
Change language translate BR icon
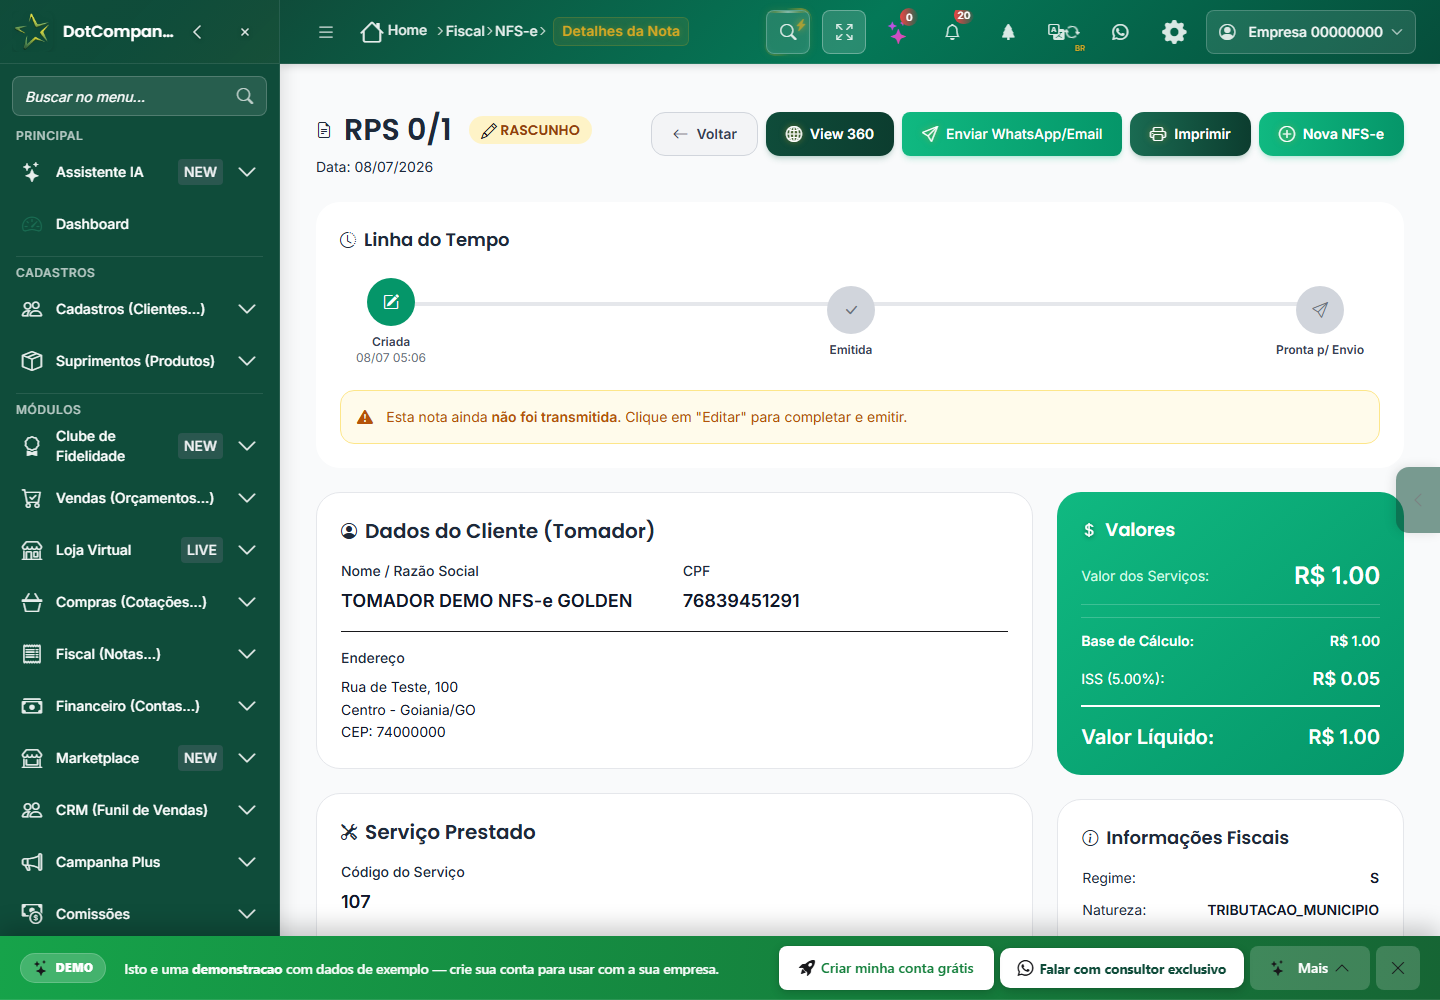(1063, 33)
